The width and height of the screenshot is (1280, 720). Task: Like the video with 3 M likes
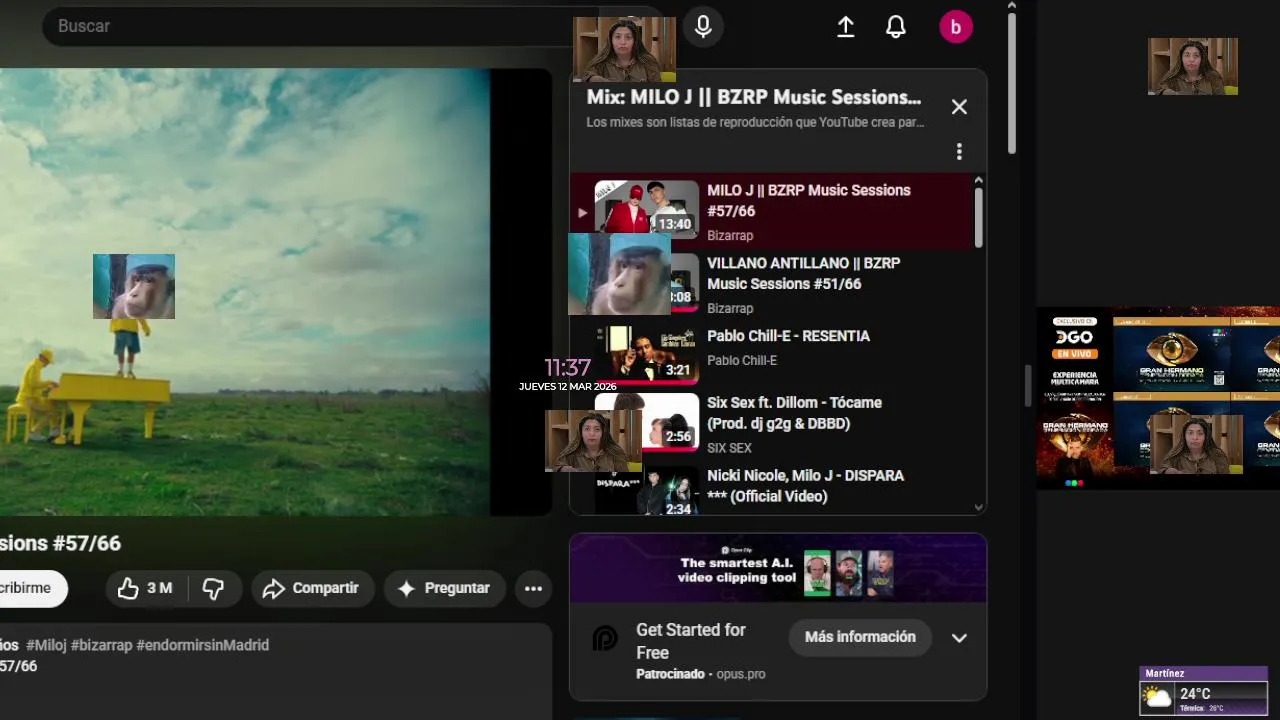147,588
